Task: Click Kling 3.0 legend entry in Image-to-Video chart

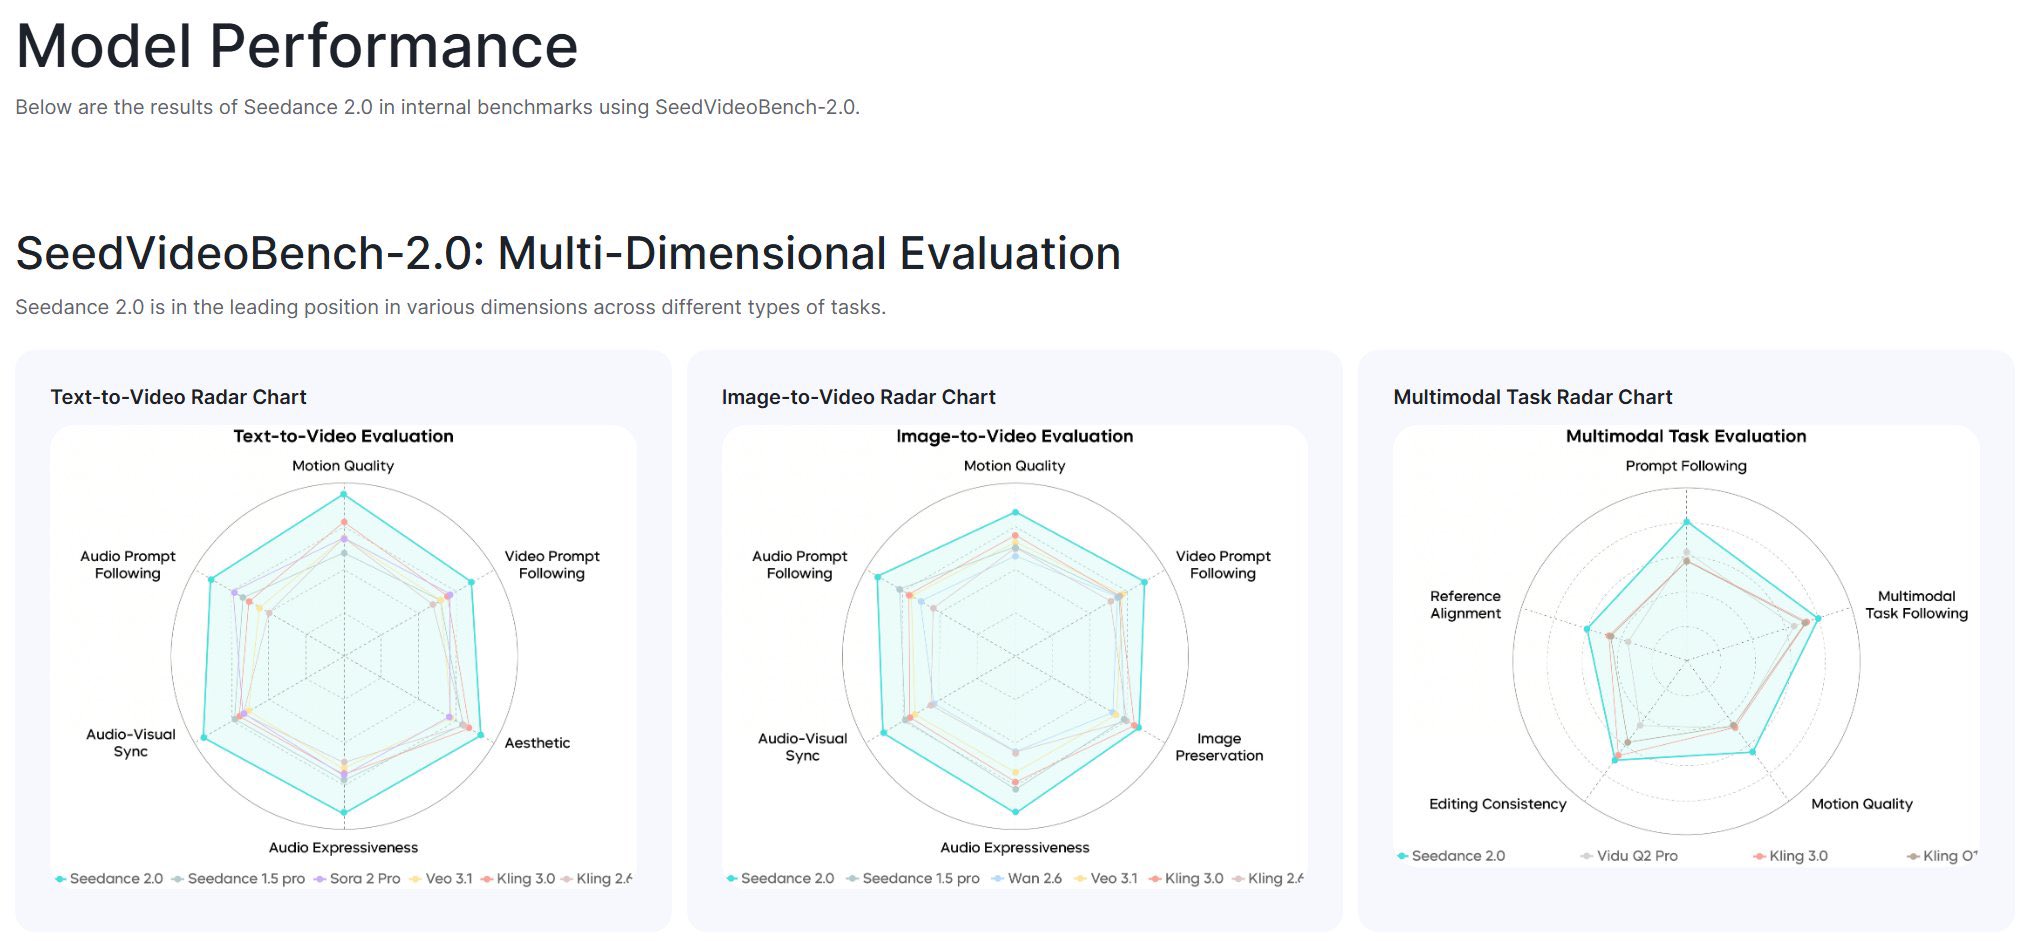Action: tap(1186, 879)
